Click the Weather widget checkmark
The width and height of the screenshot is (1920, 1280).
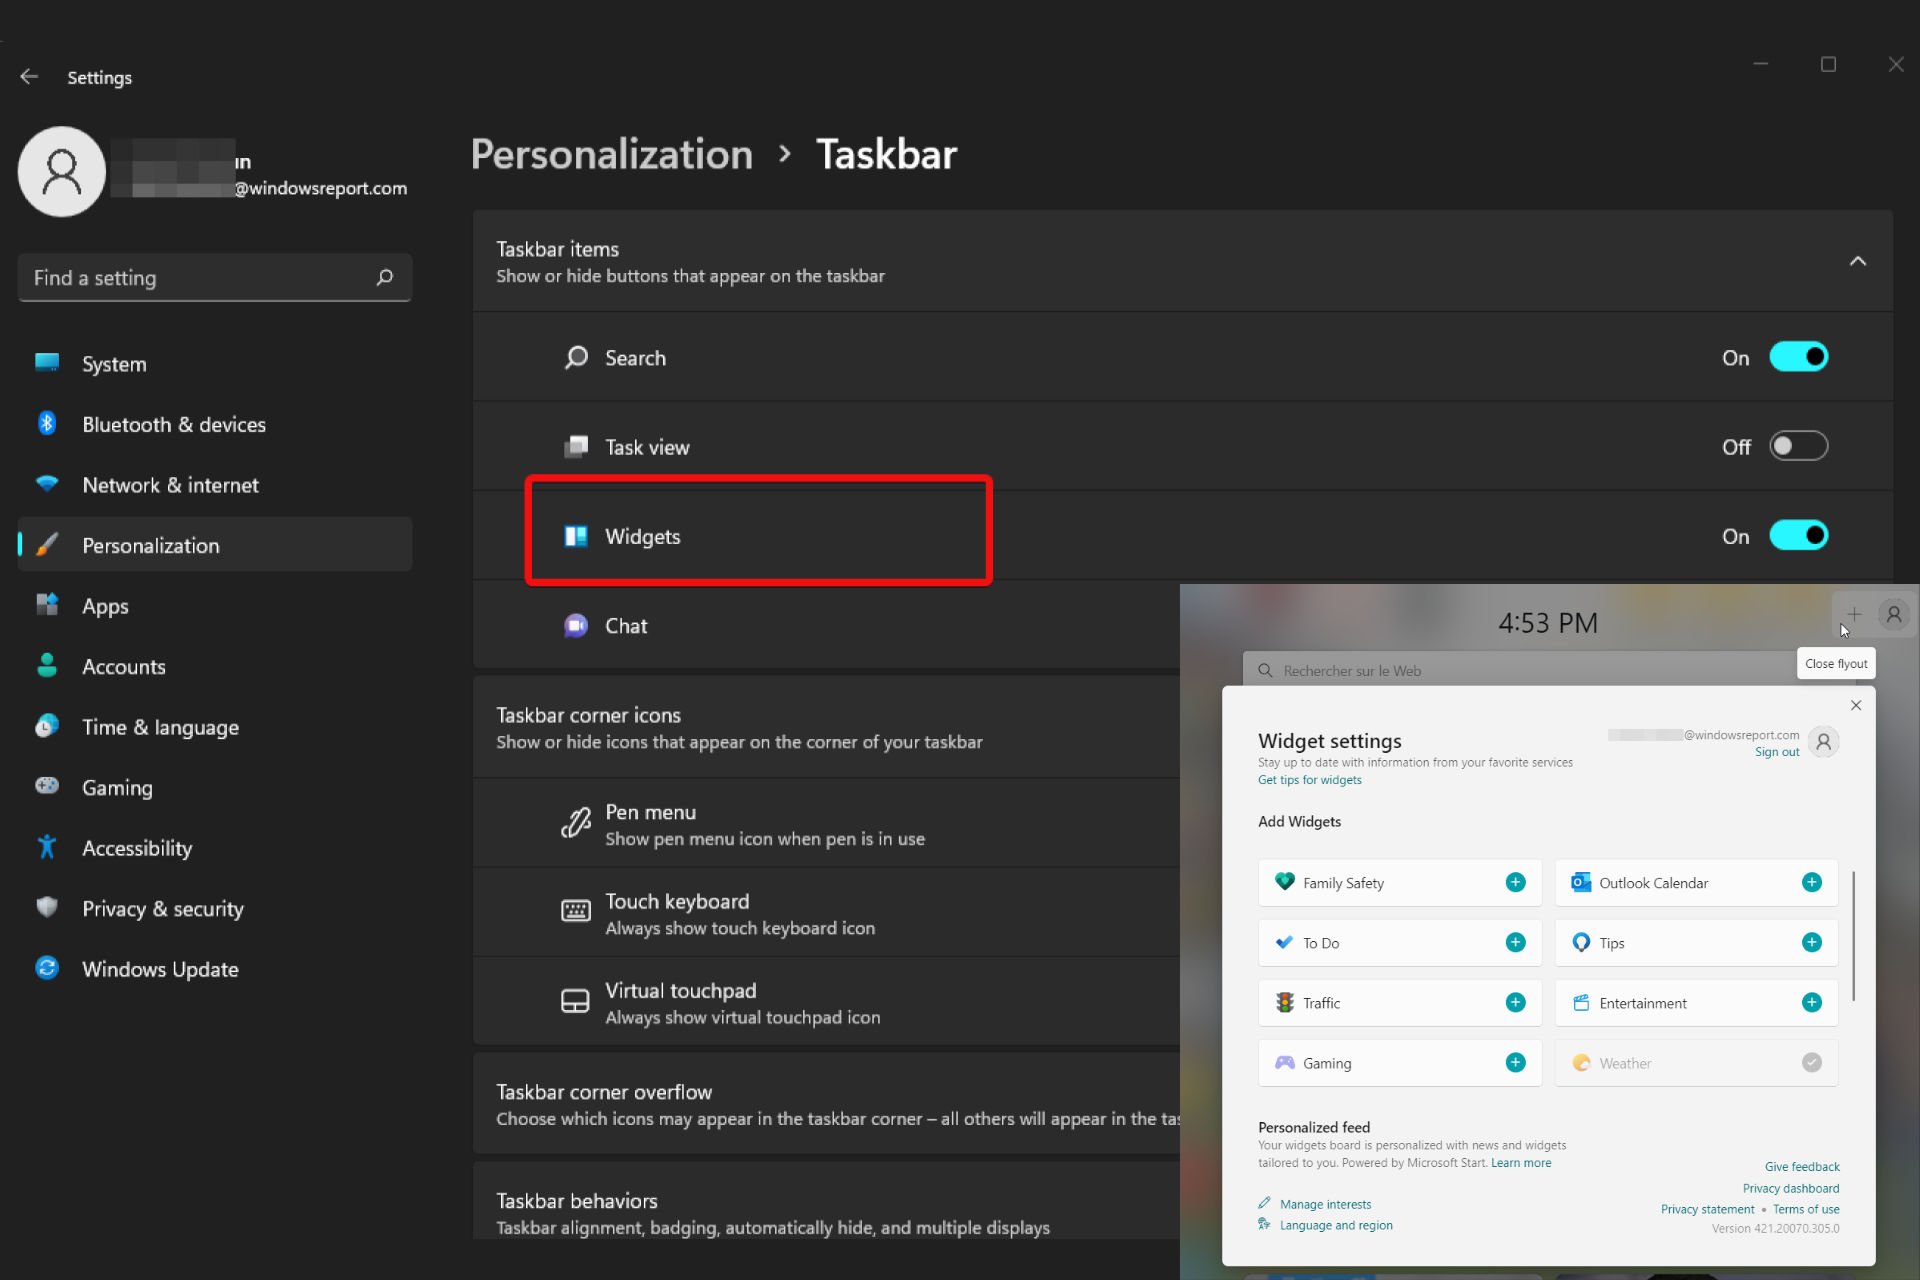[1812, 1062]
